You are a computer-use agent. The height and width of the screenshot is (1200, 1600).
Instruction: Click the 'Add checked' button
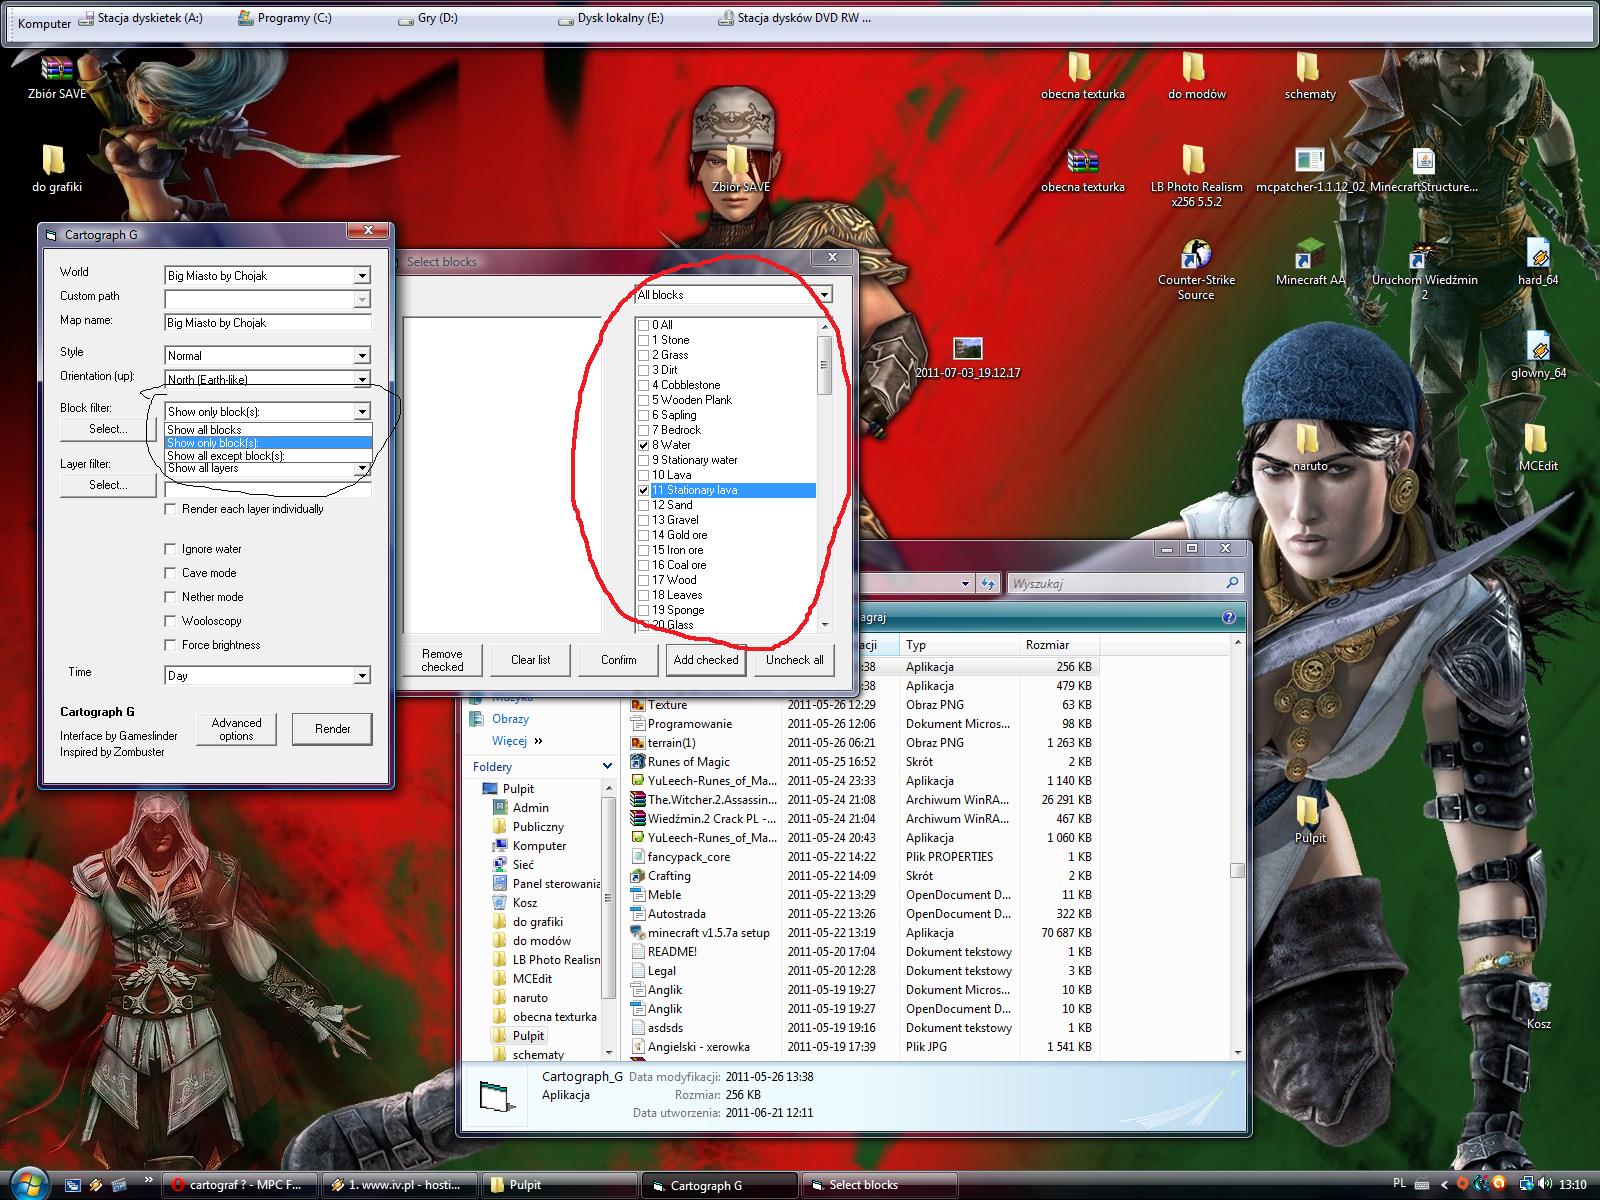(x=706, y=660)
